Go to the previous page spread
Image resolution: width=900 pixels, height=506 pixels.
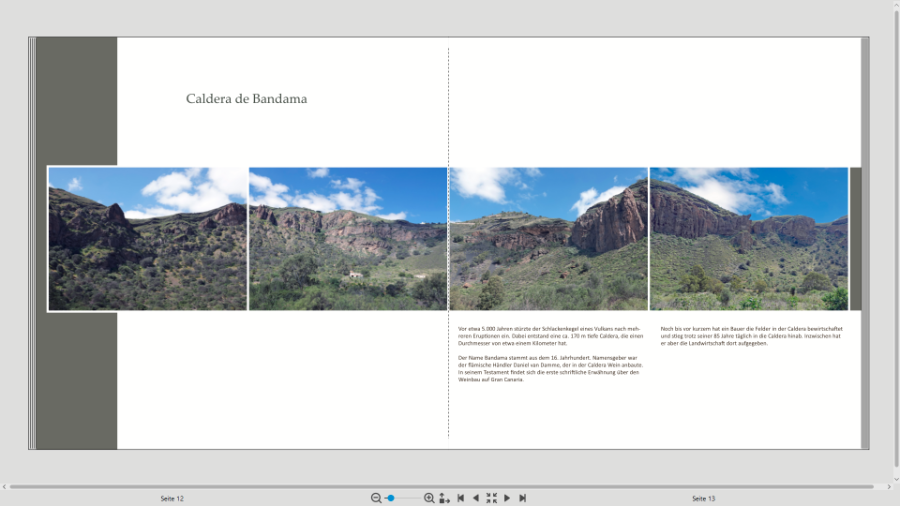click(x=475, y=498)
